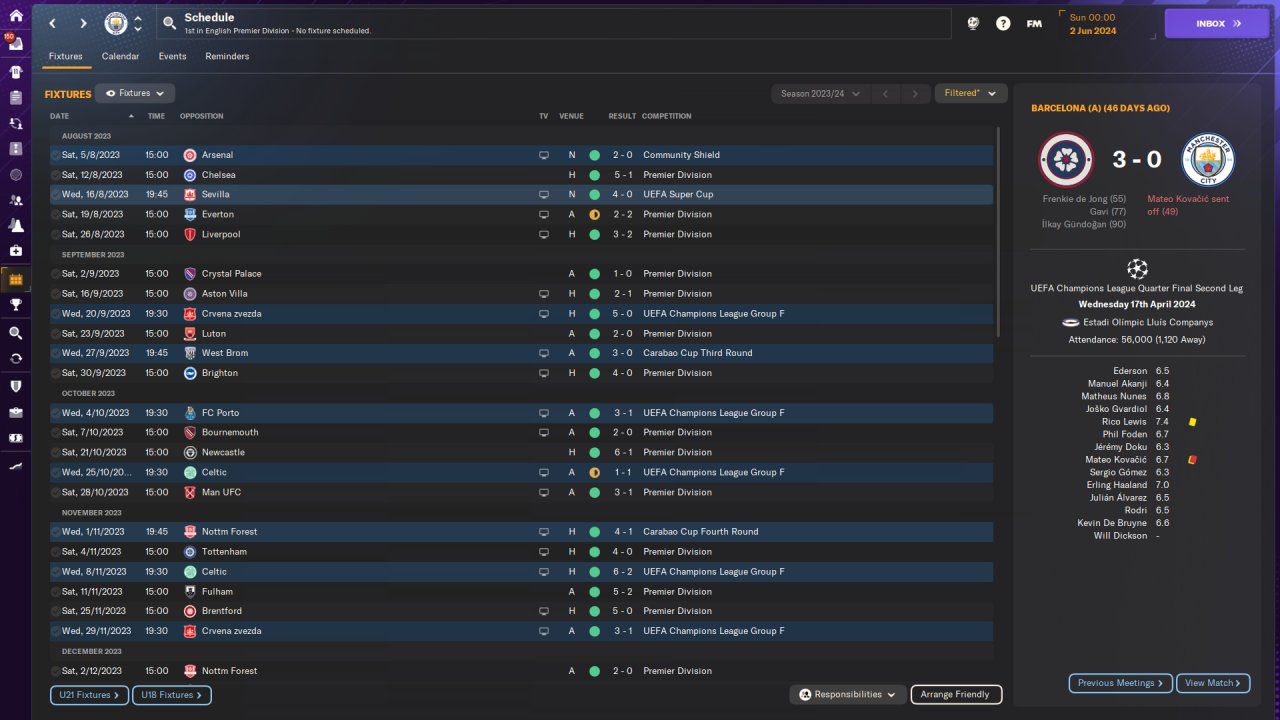
Task: Open the Scouting magnifier icon in sidebar
Action: point(15,333)
